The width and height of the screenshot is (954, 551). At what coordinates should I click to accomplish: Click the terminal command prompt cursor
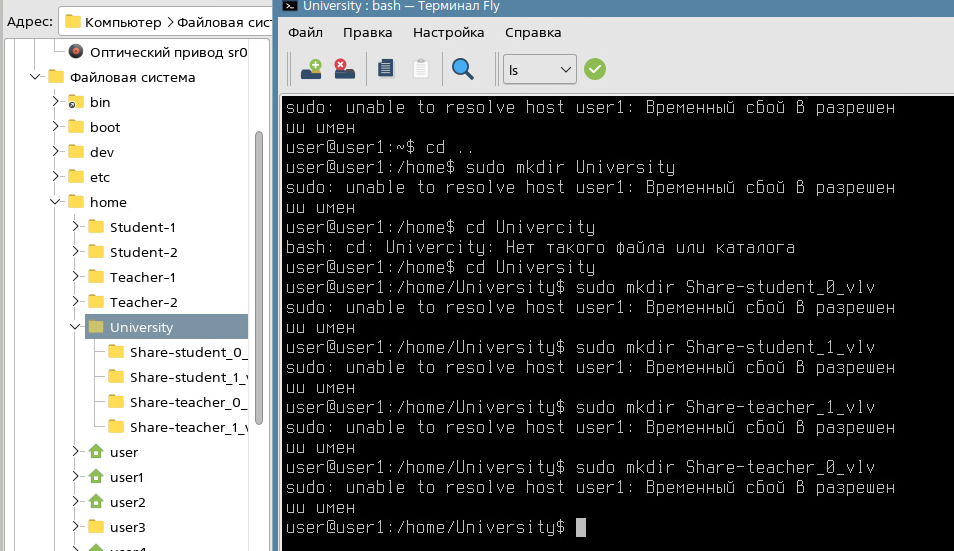pyautogui.click(x=580, y=527)
